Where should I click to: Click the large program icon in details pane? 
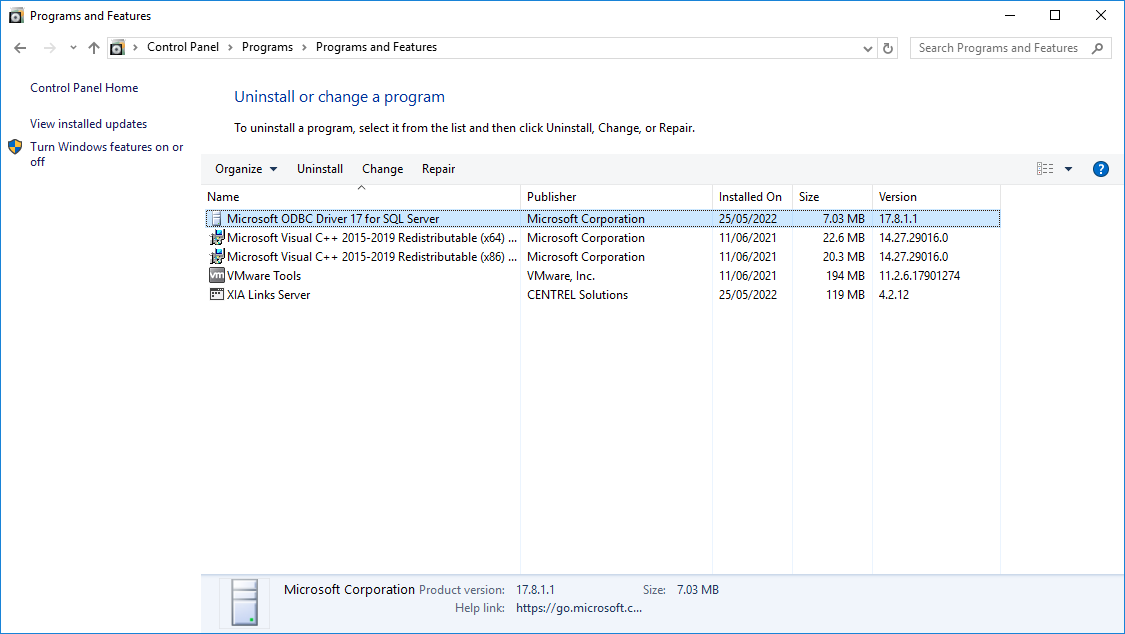(245, 602)
